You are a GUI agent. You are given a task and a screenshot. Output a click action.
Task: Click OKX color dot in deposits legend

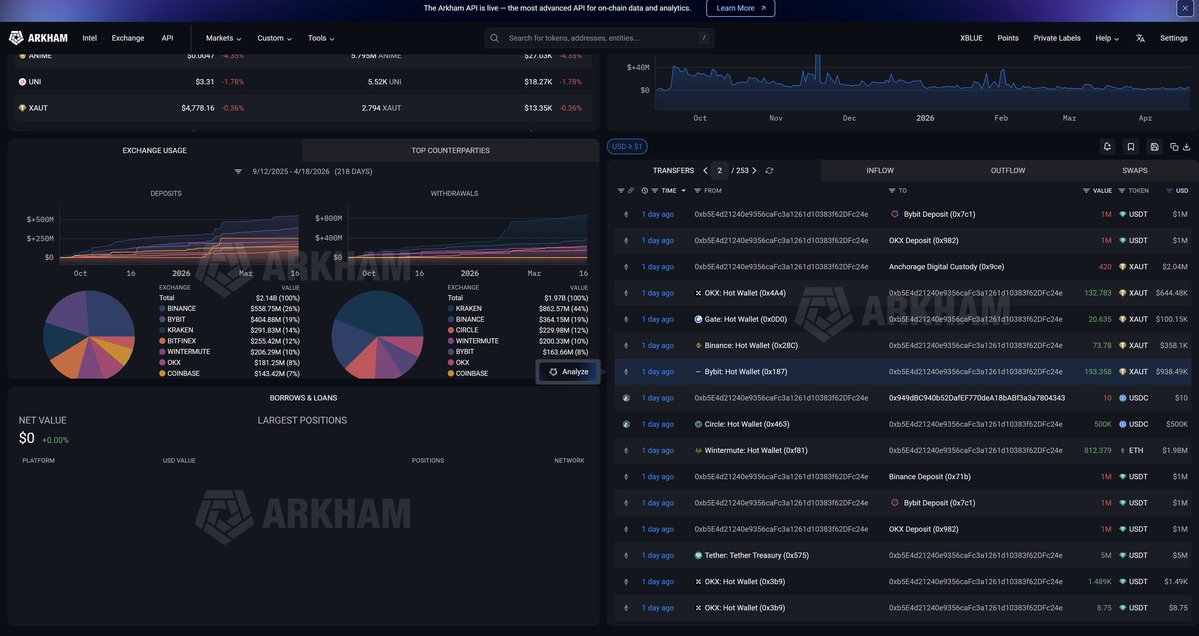(x=162, y=362)
